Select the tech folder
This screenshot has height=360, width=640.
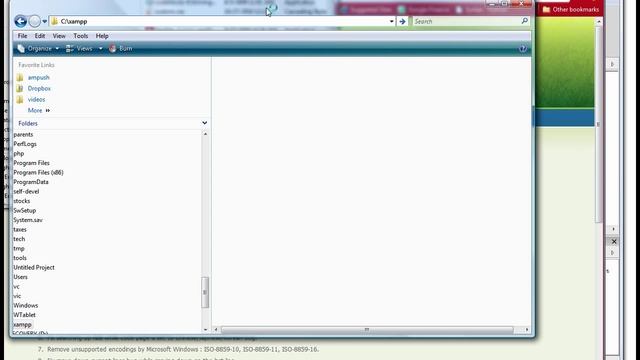(19, 239)
